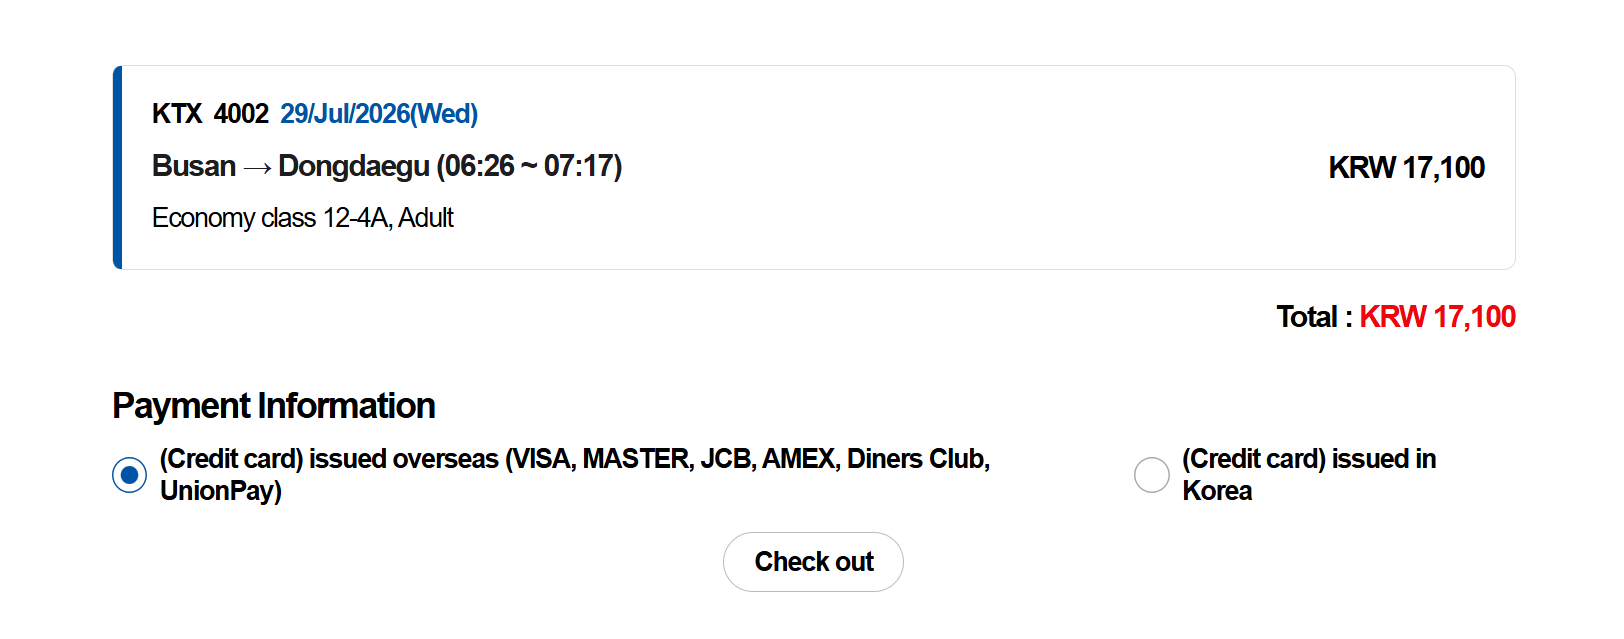1624x639 pixels.
Task: Click the Busan departure station name
Action: point(194,166)
